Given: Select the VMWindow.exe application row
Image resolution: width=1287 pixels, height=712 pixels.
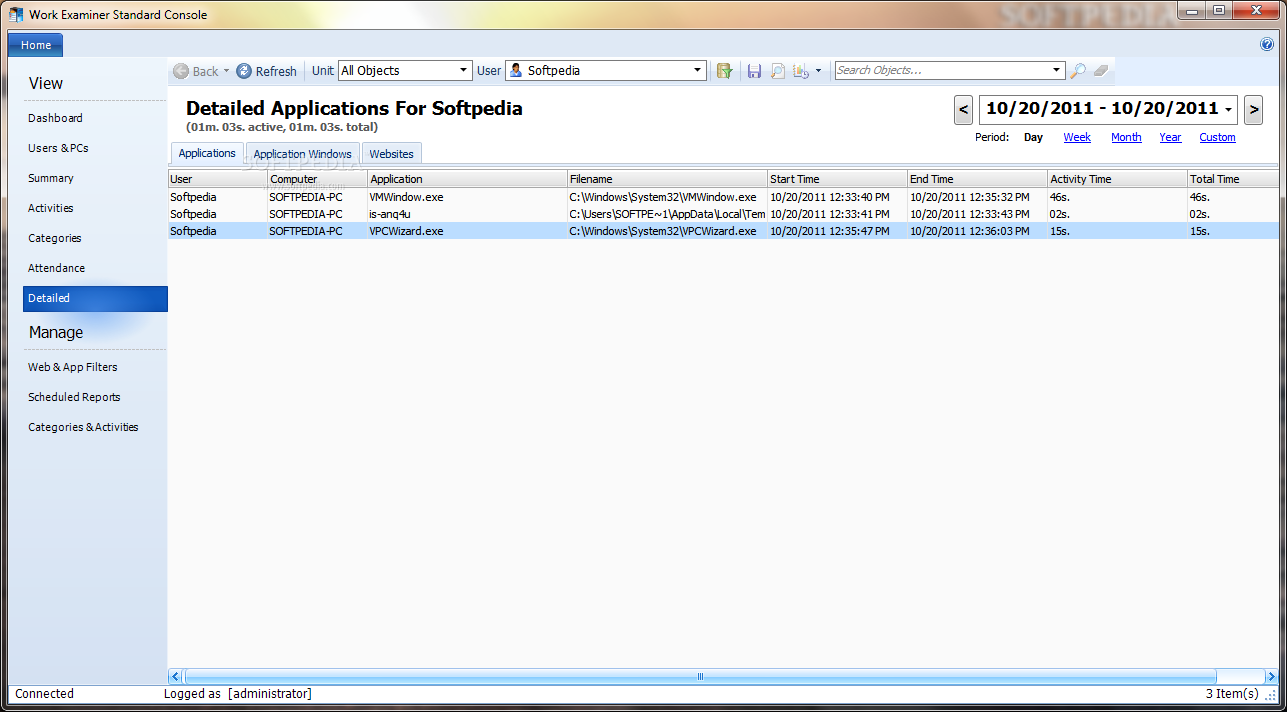Looking at the screenshot, I should tap(723, 197).
